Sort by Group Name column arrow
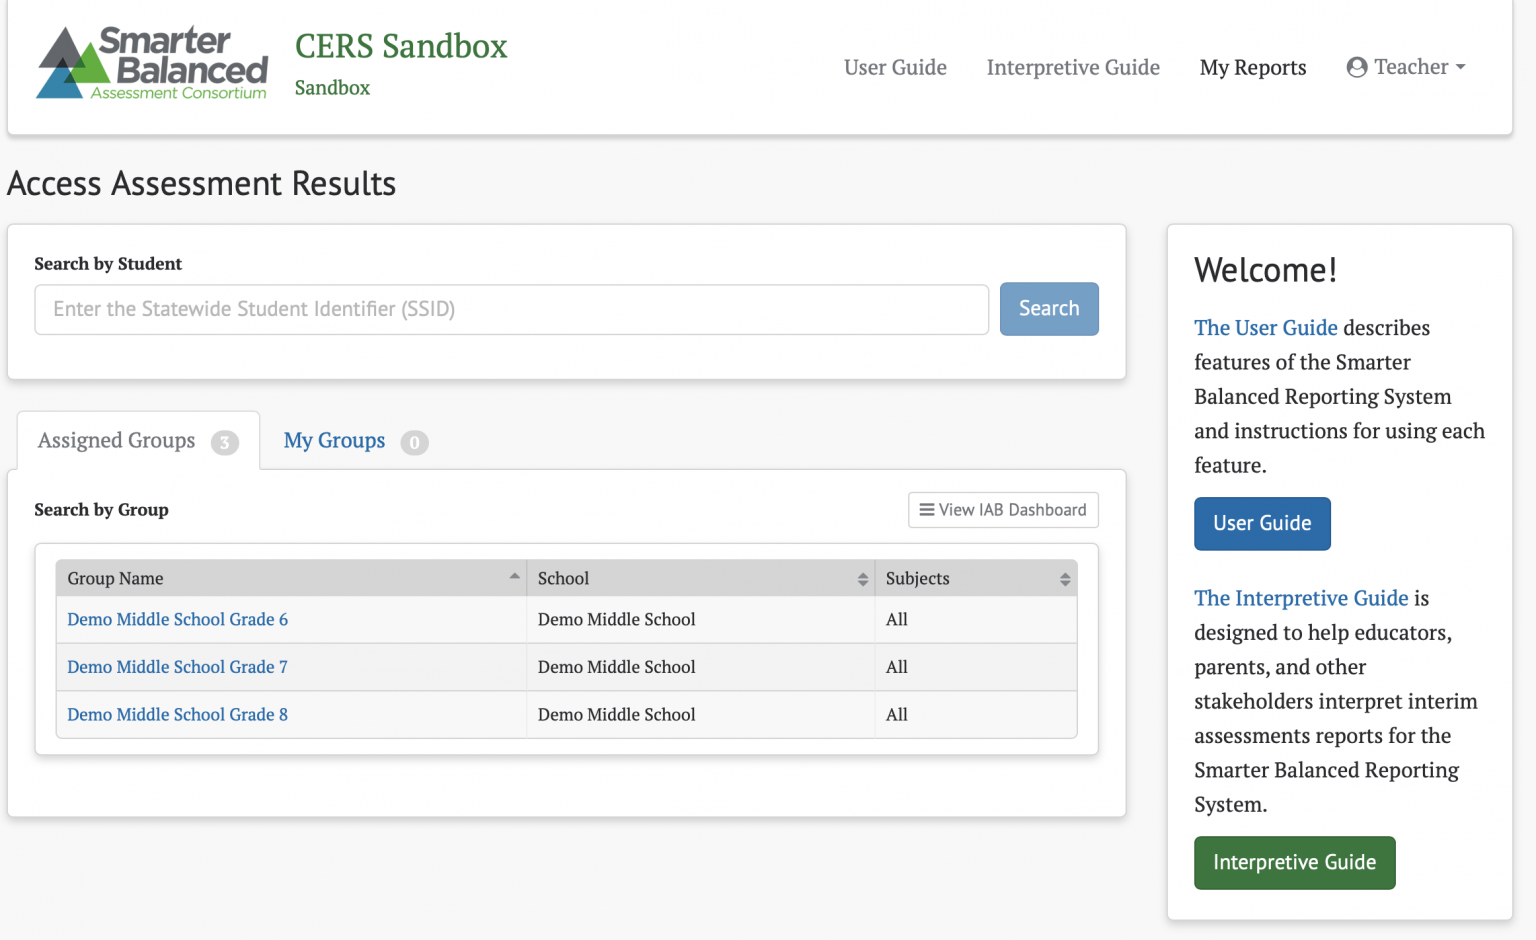 click(x=514, y=577)
